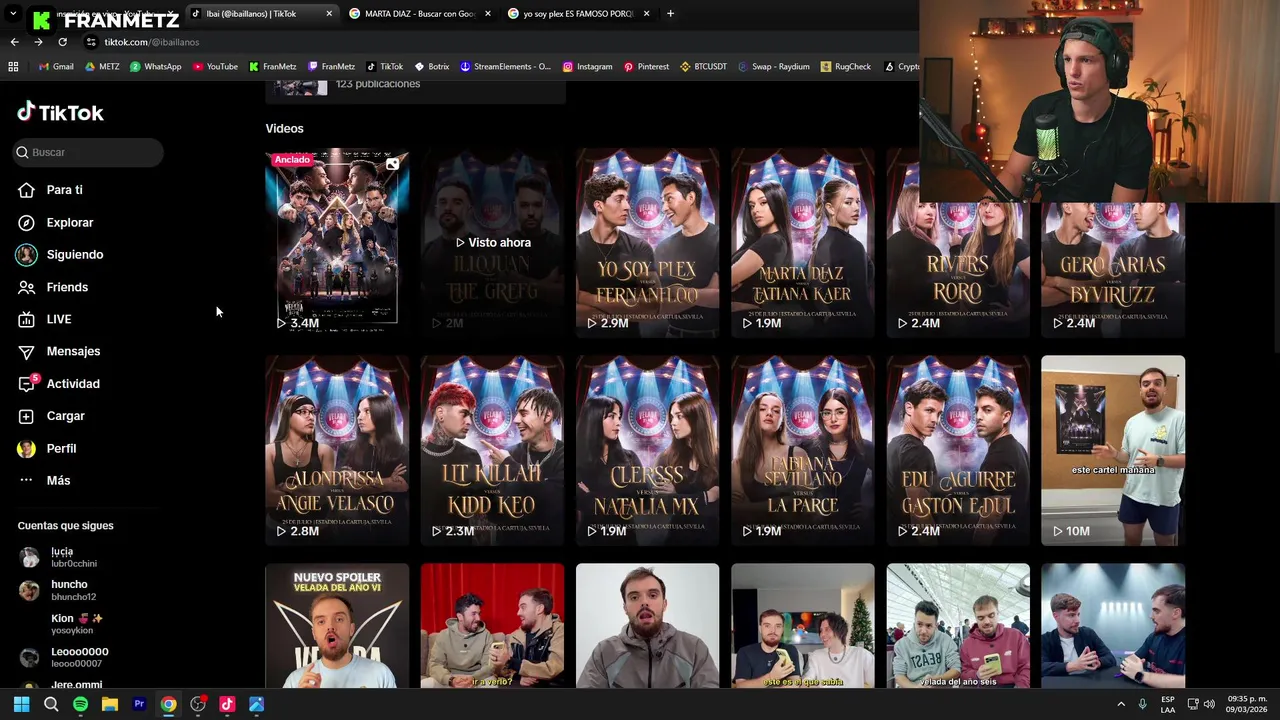Play the Edu Aguirre vs Gastón Edul video

(957, 450)
